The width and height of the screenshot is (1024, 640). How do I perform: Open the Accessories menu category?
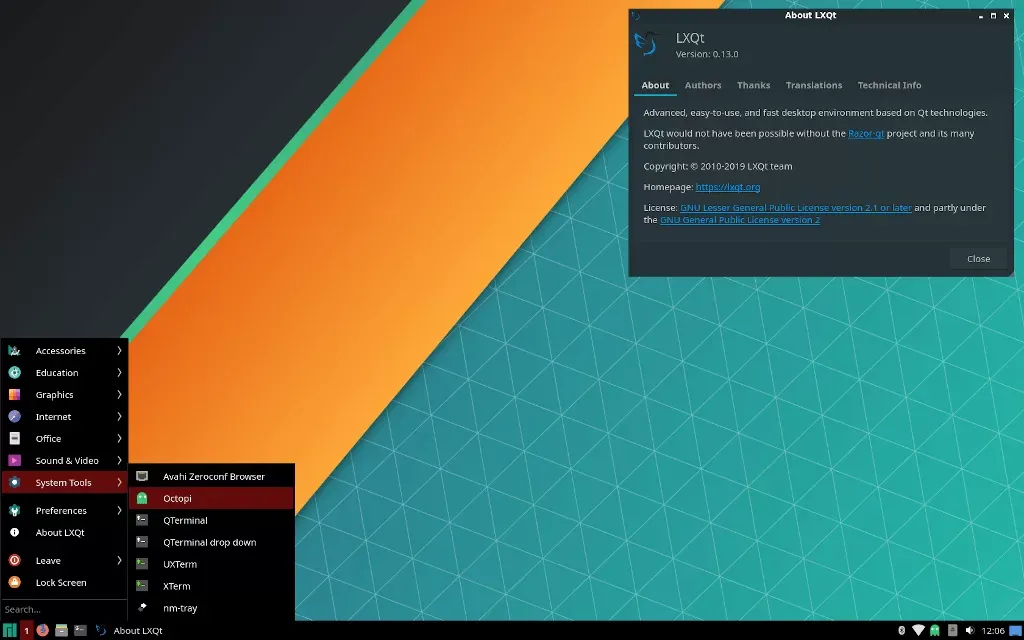click(x=65, y=351)
